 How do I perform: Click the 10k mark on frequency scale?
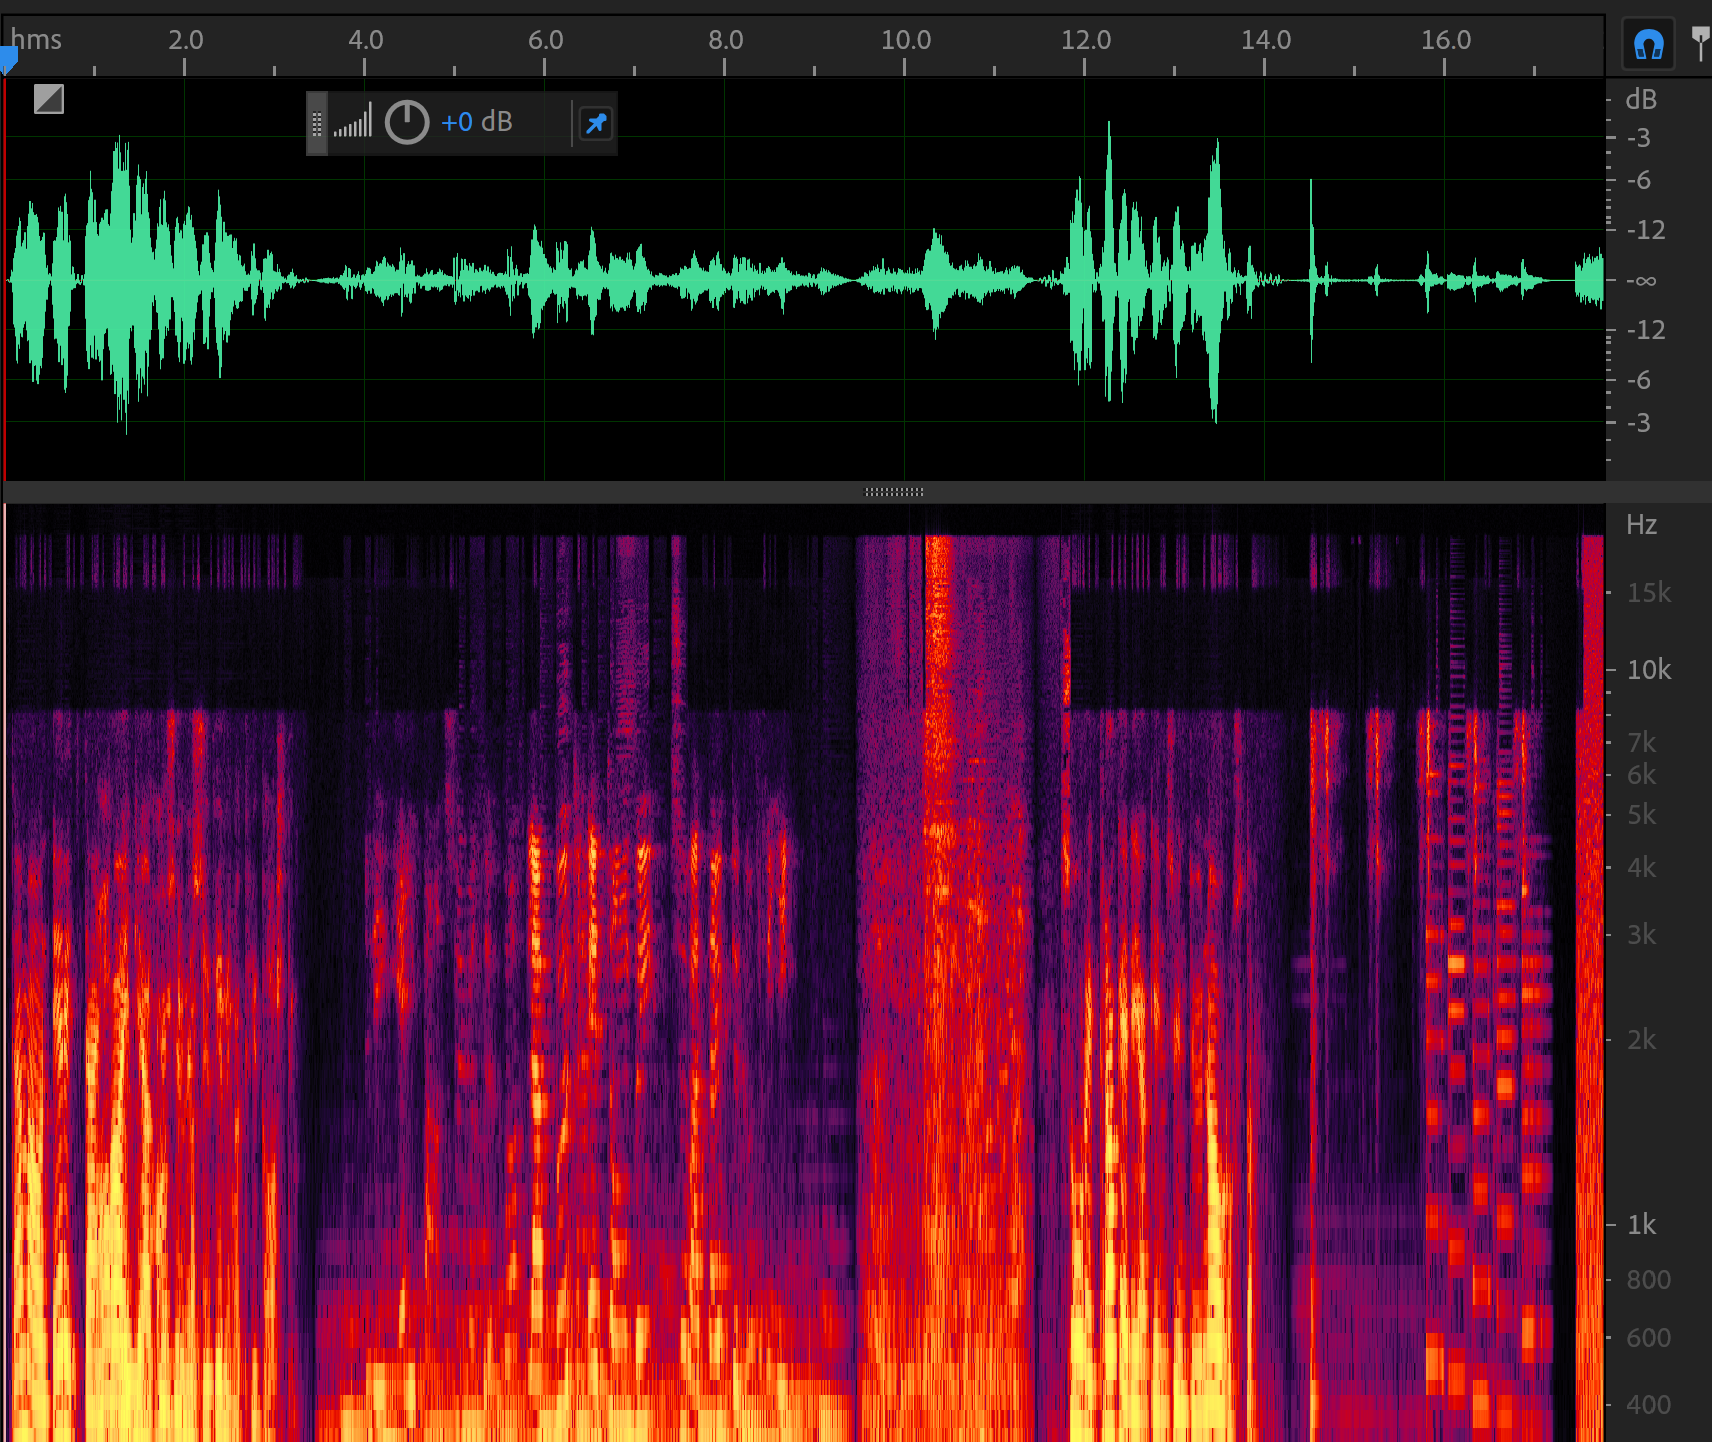(x=1648, y=670)
